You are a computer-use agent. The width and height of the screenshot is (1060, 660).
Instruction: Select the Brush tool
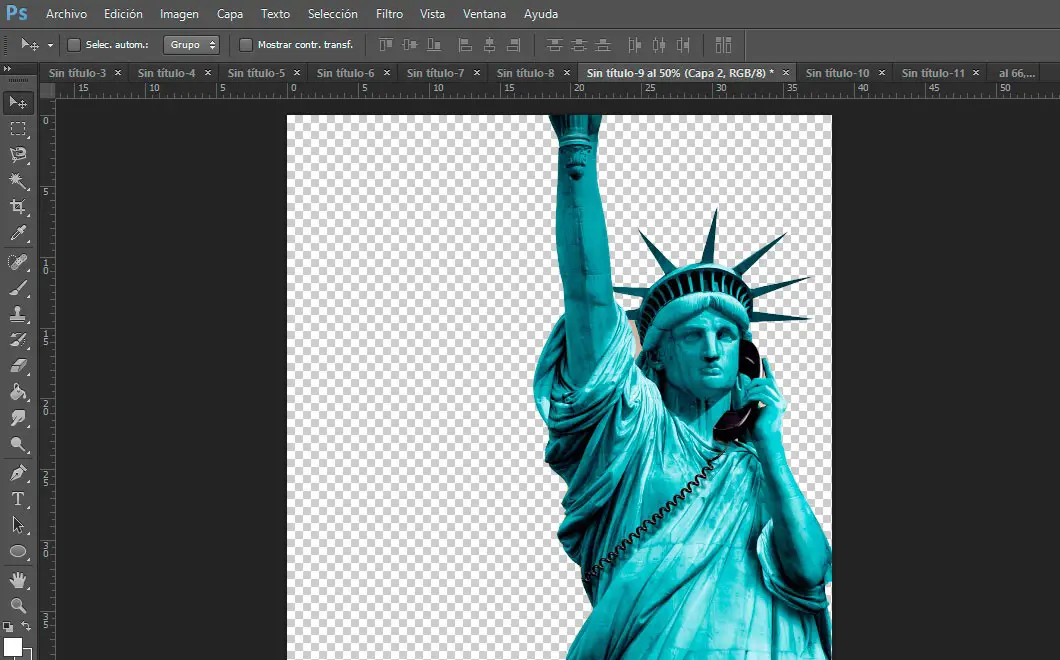(x=18, y=288)
